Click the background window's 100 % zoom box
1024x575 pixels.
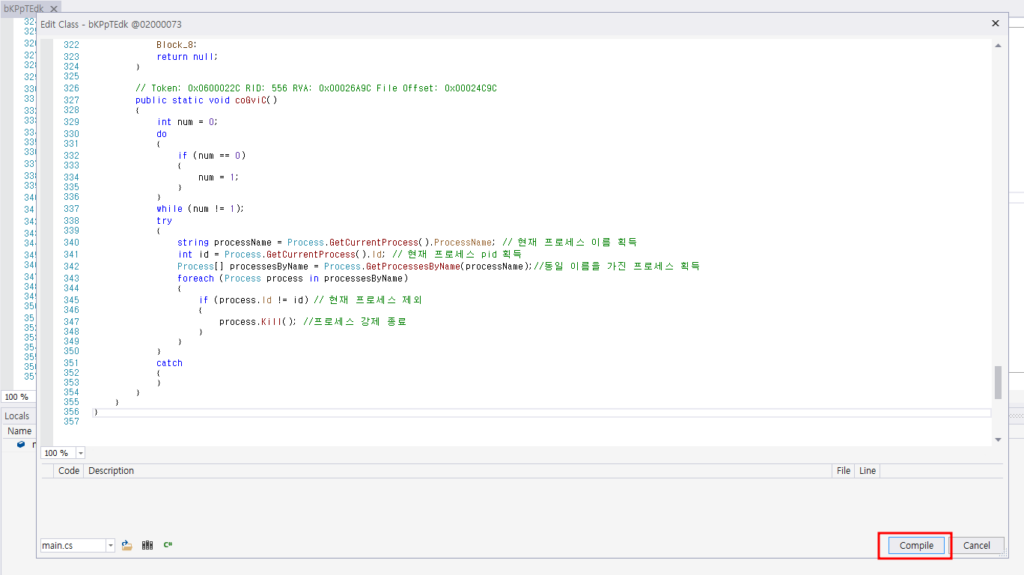coord(17,397)
